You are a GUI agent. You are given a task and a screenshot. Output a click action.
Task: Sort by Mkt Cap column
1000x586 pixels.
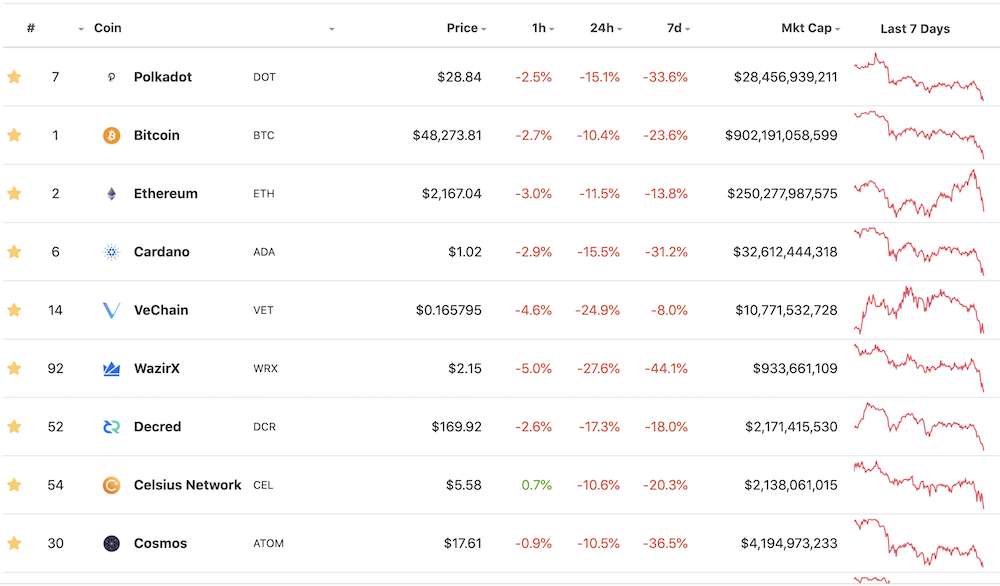point(811,28)
